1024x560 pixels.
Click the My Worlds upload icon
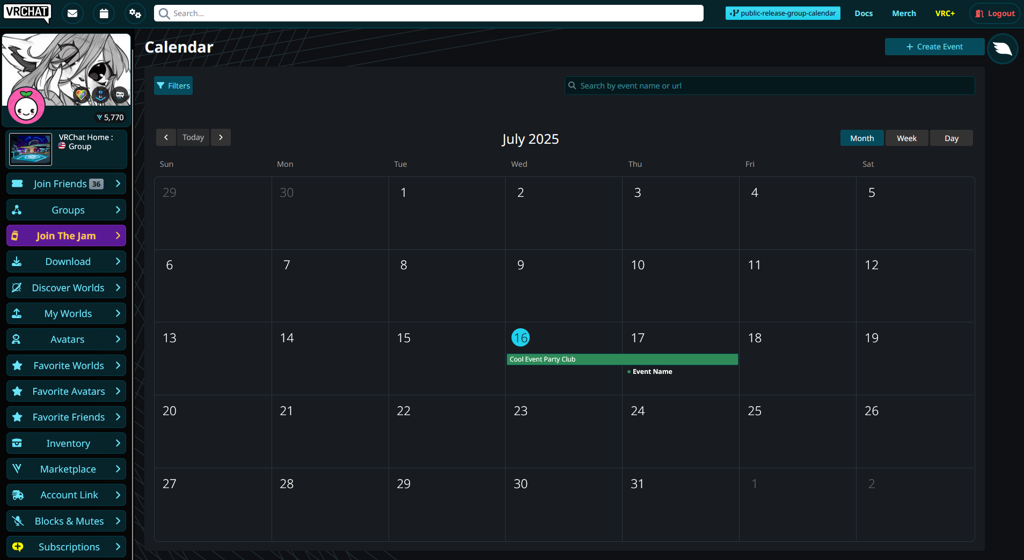point(17,313)
